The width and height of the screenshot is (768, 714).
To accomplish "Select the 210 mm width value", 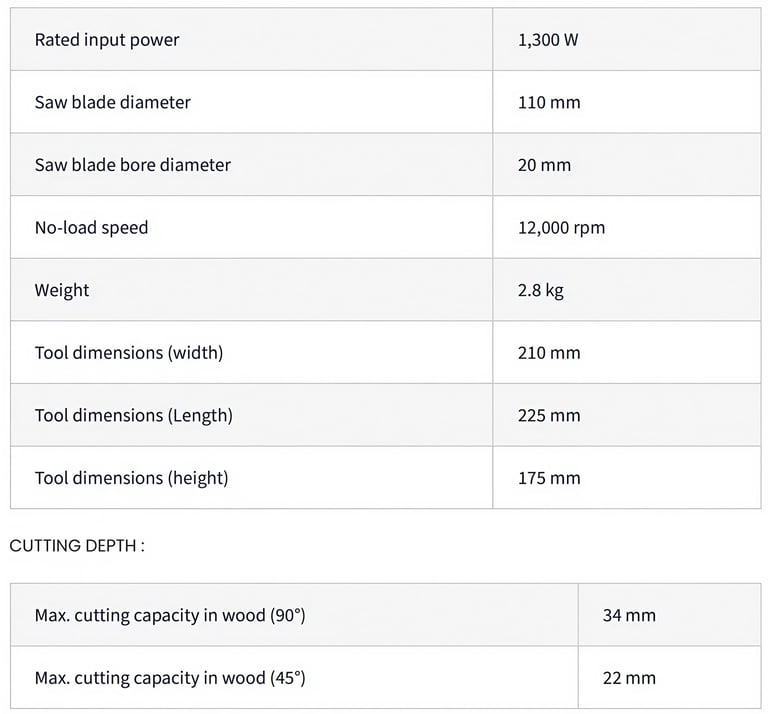I will [549, 353].
